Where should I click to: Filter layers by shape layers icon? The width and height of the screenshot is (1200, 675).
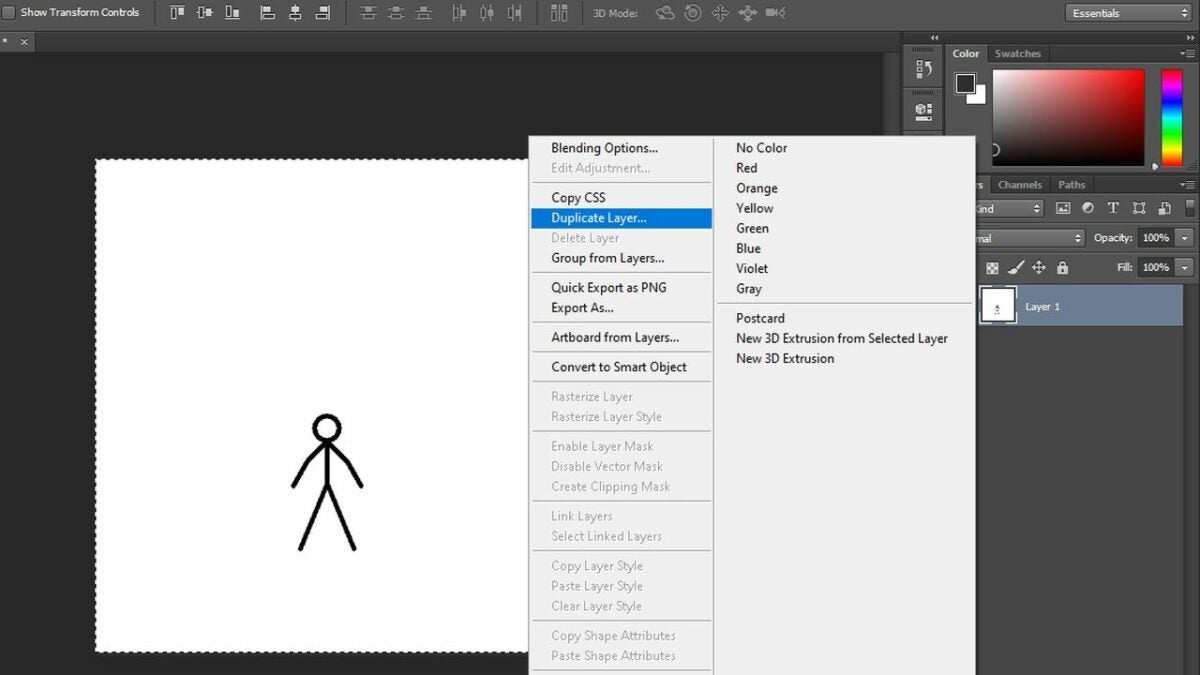(1139, 208)
